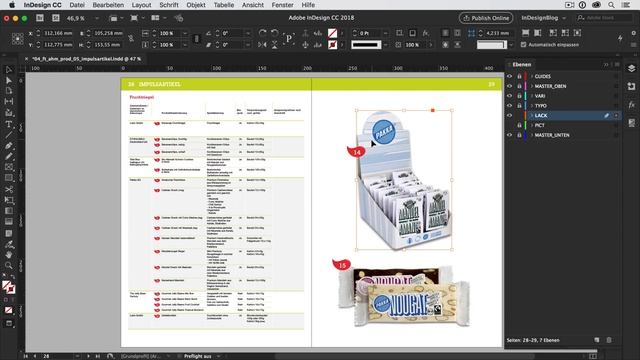
Task: Select the Type tool
Action: (x=9, y=124)
